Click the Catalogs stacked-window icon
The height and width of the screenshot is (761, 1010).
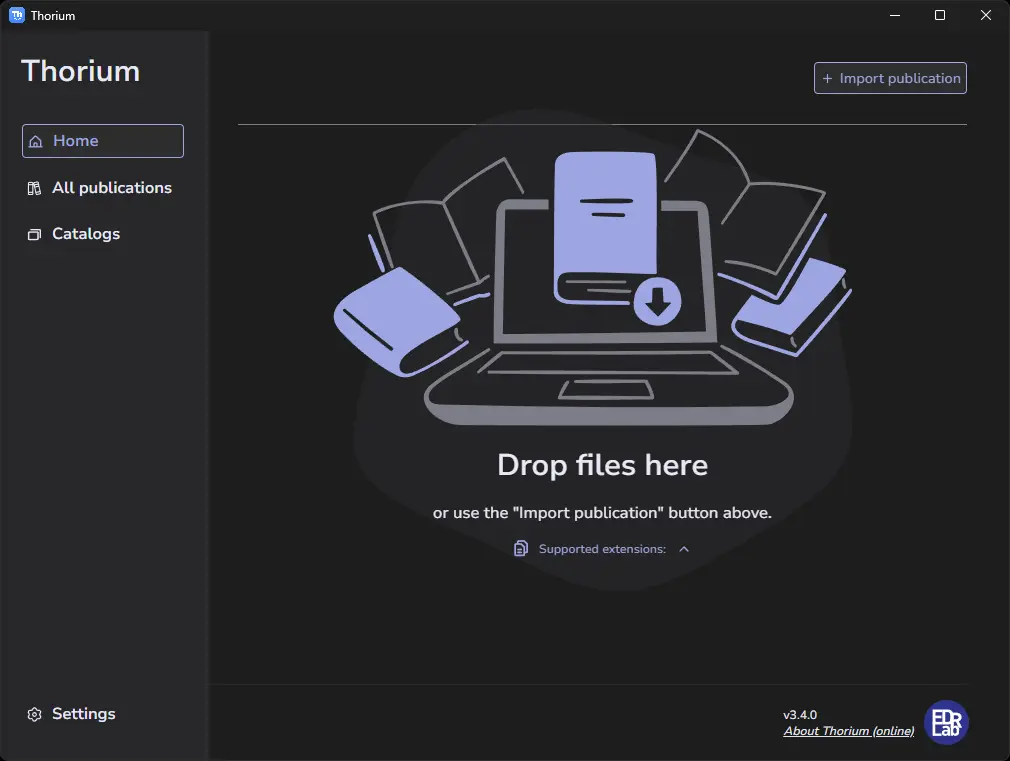(34, 235)
